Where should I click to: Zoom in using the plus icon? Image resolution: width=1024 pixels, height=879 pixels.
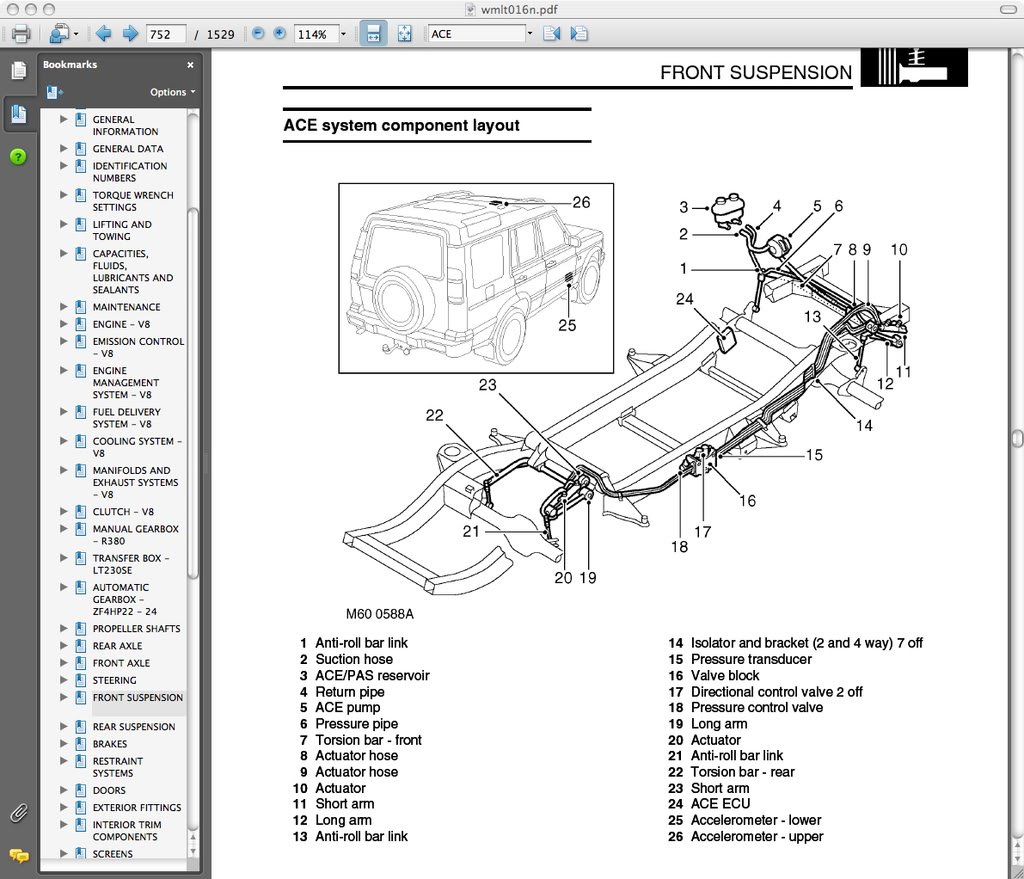[x=280, y=33]
